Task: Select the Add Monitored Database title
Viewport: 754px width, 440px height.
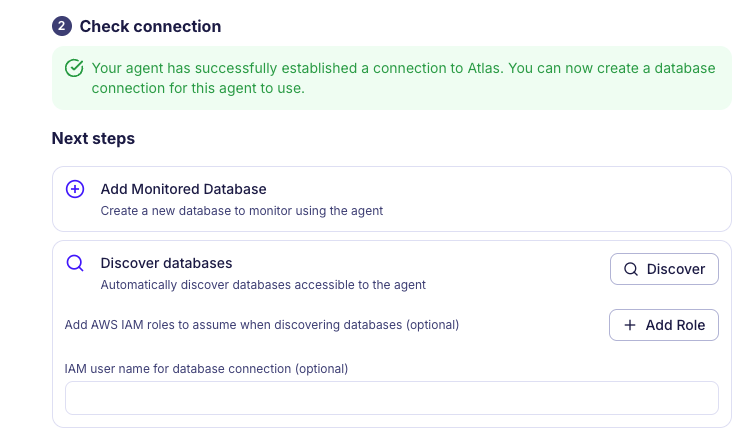Action: 183,188
